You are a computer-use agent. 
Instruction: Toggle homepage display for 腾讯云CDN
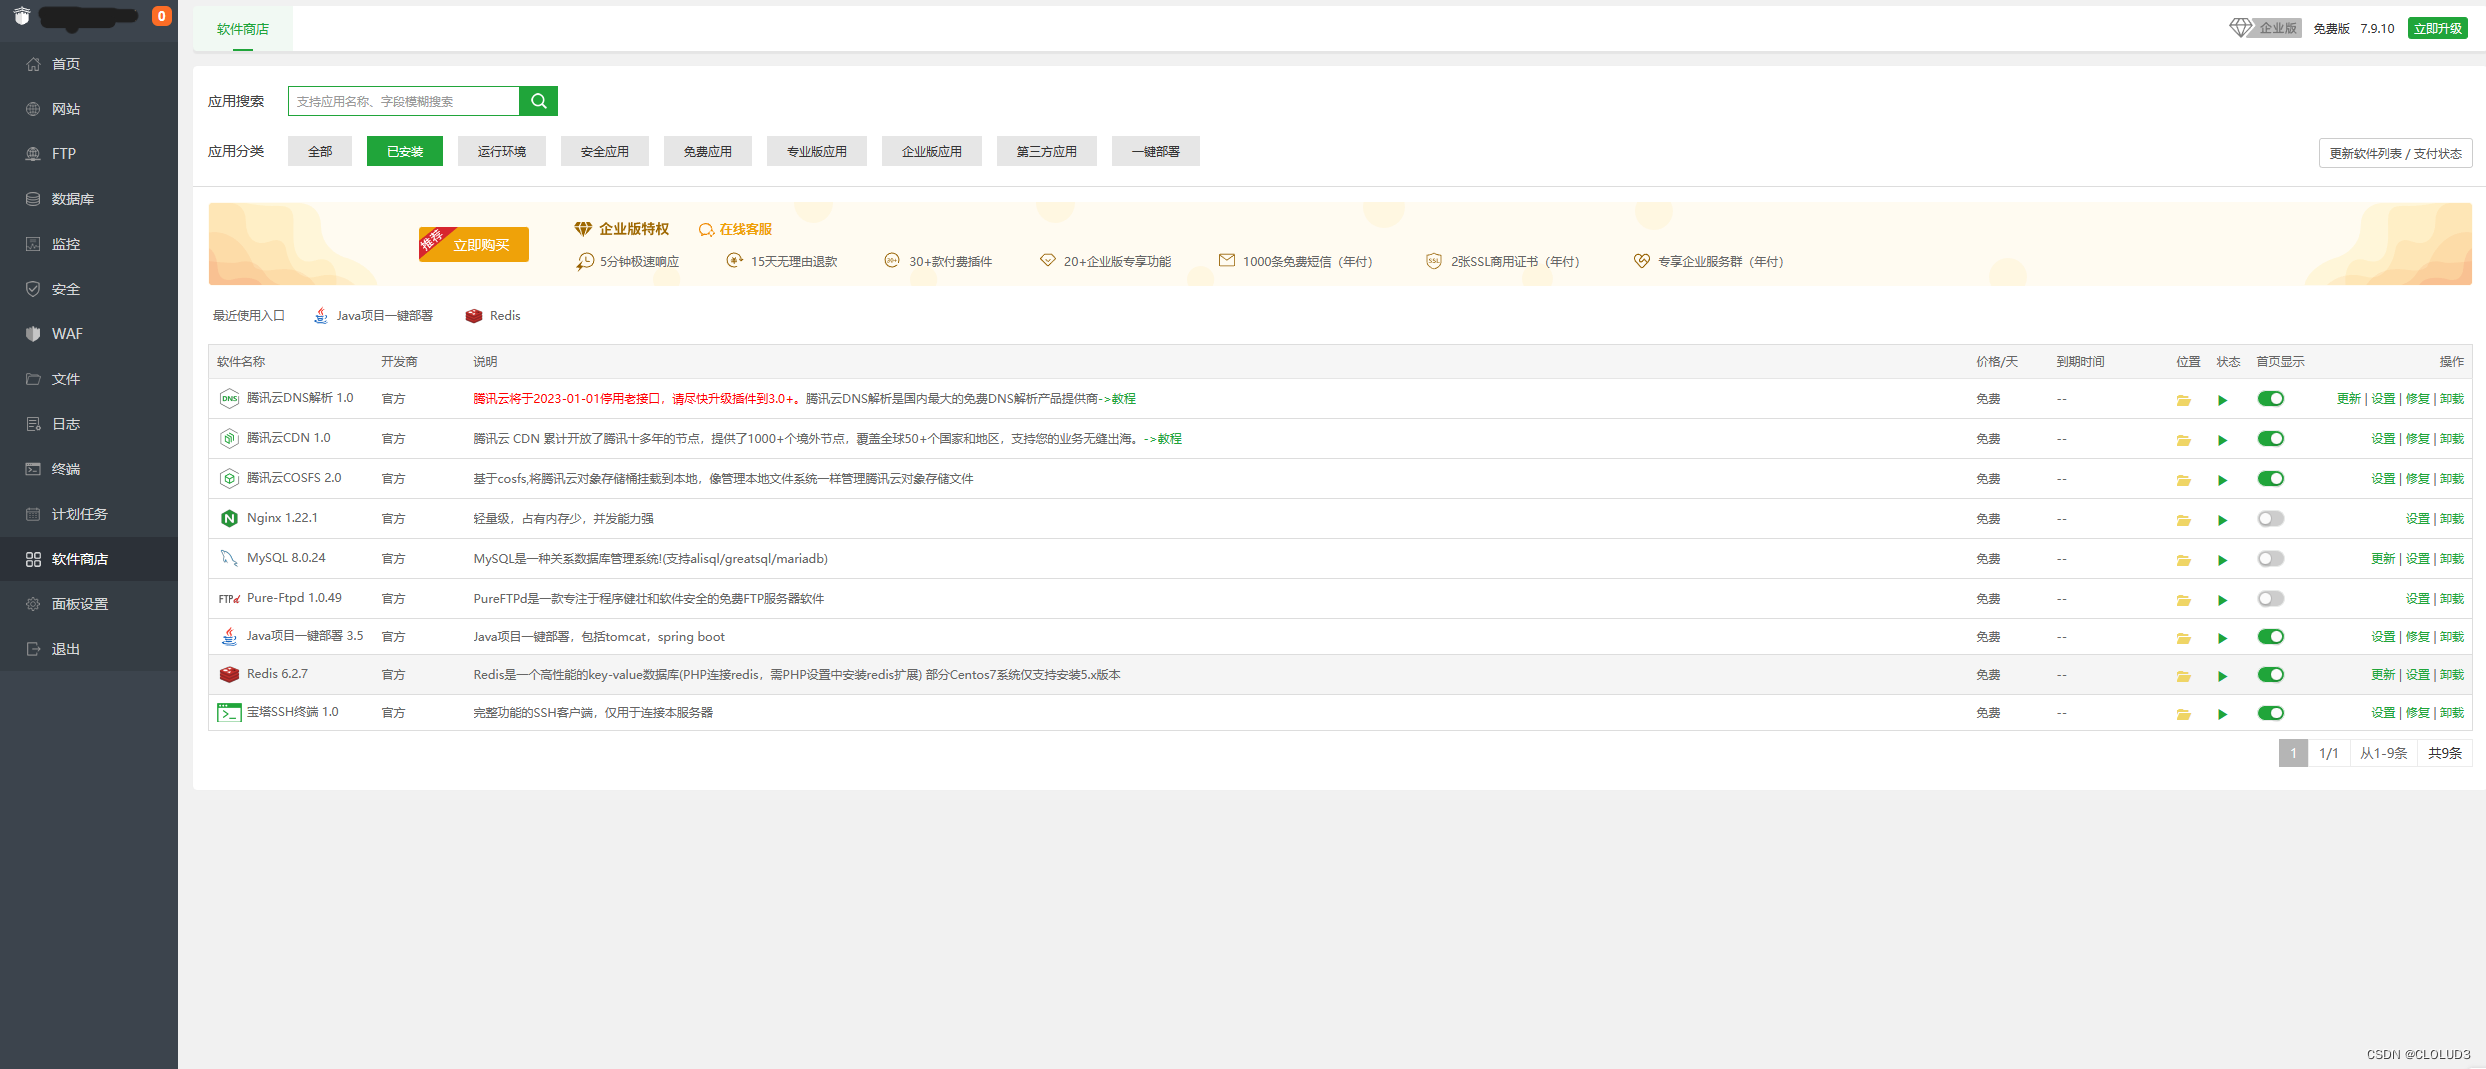click(2270, 438)
